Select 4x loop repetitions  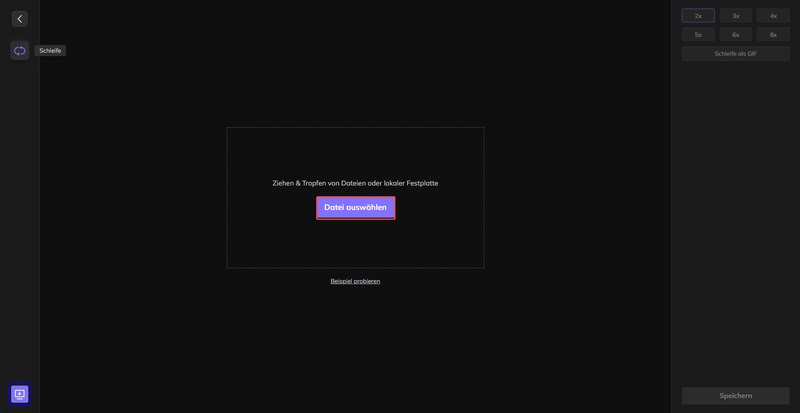pos(773,16)
